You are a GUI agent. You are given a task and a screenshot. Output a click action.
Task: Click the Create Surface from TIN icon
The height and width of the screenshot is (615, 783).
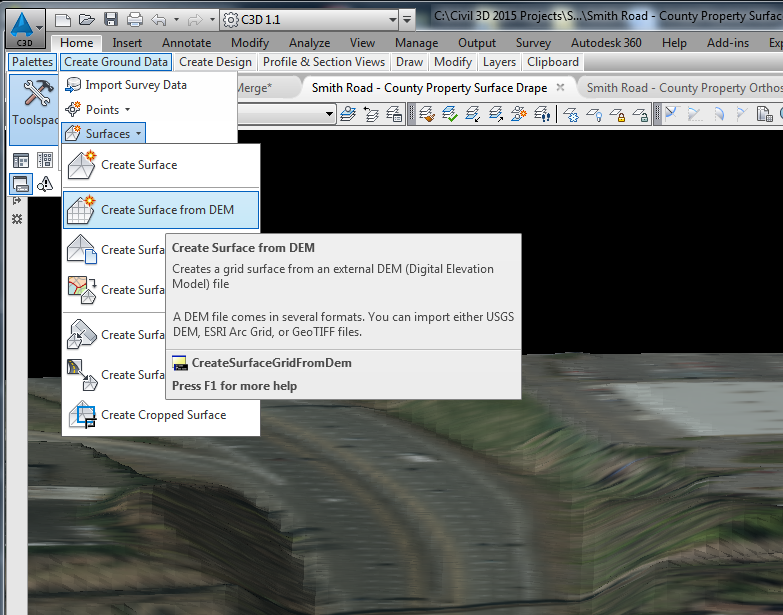click(81, 249)
